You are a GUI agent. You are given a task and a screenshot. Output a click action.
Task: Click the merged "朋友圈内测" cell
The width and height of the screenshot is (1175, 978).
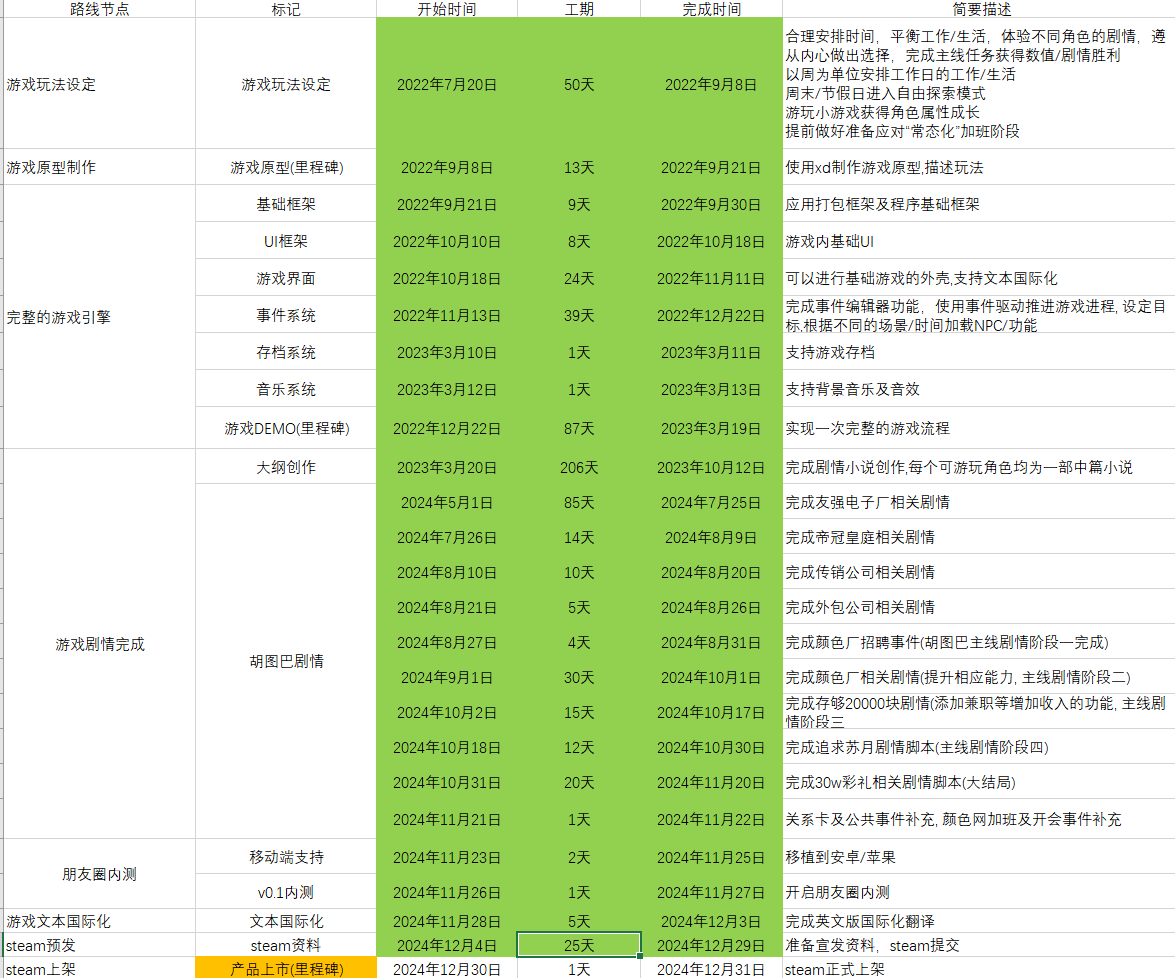tap(99, 874)
